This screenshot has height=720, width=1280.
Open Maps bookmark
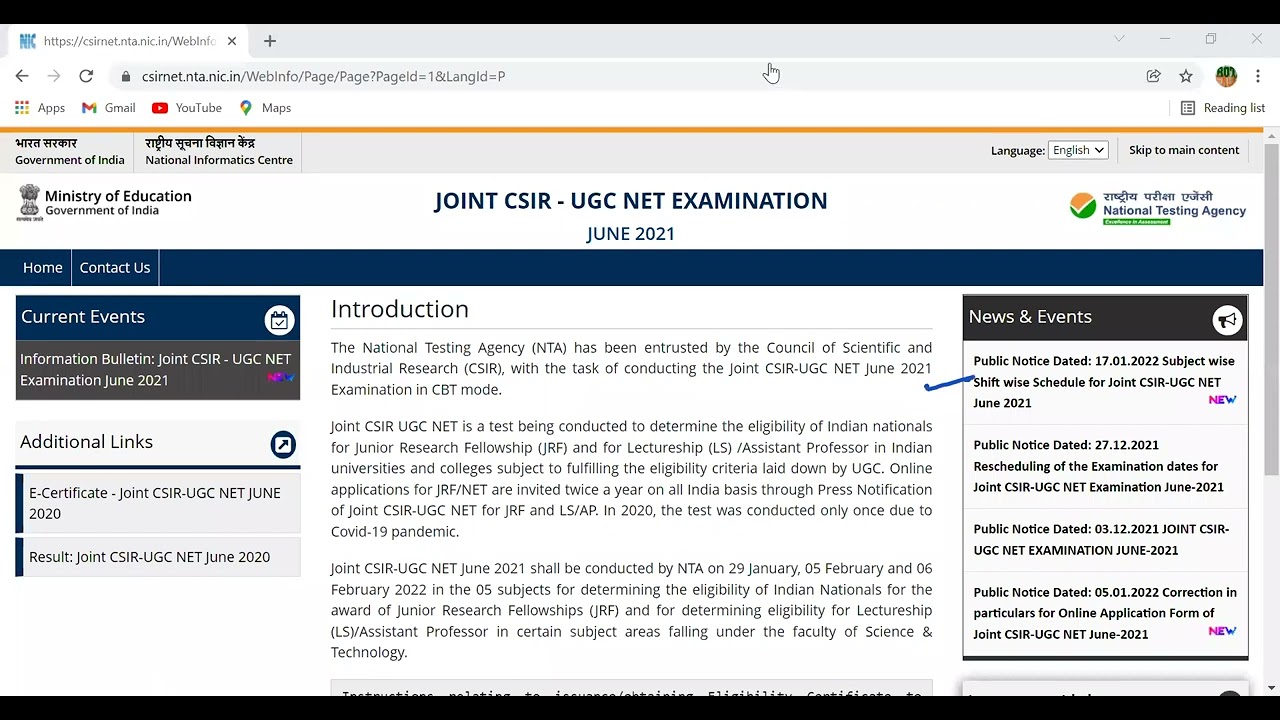click(265, 108)
